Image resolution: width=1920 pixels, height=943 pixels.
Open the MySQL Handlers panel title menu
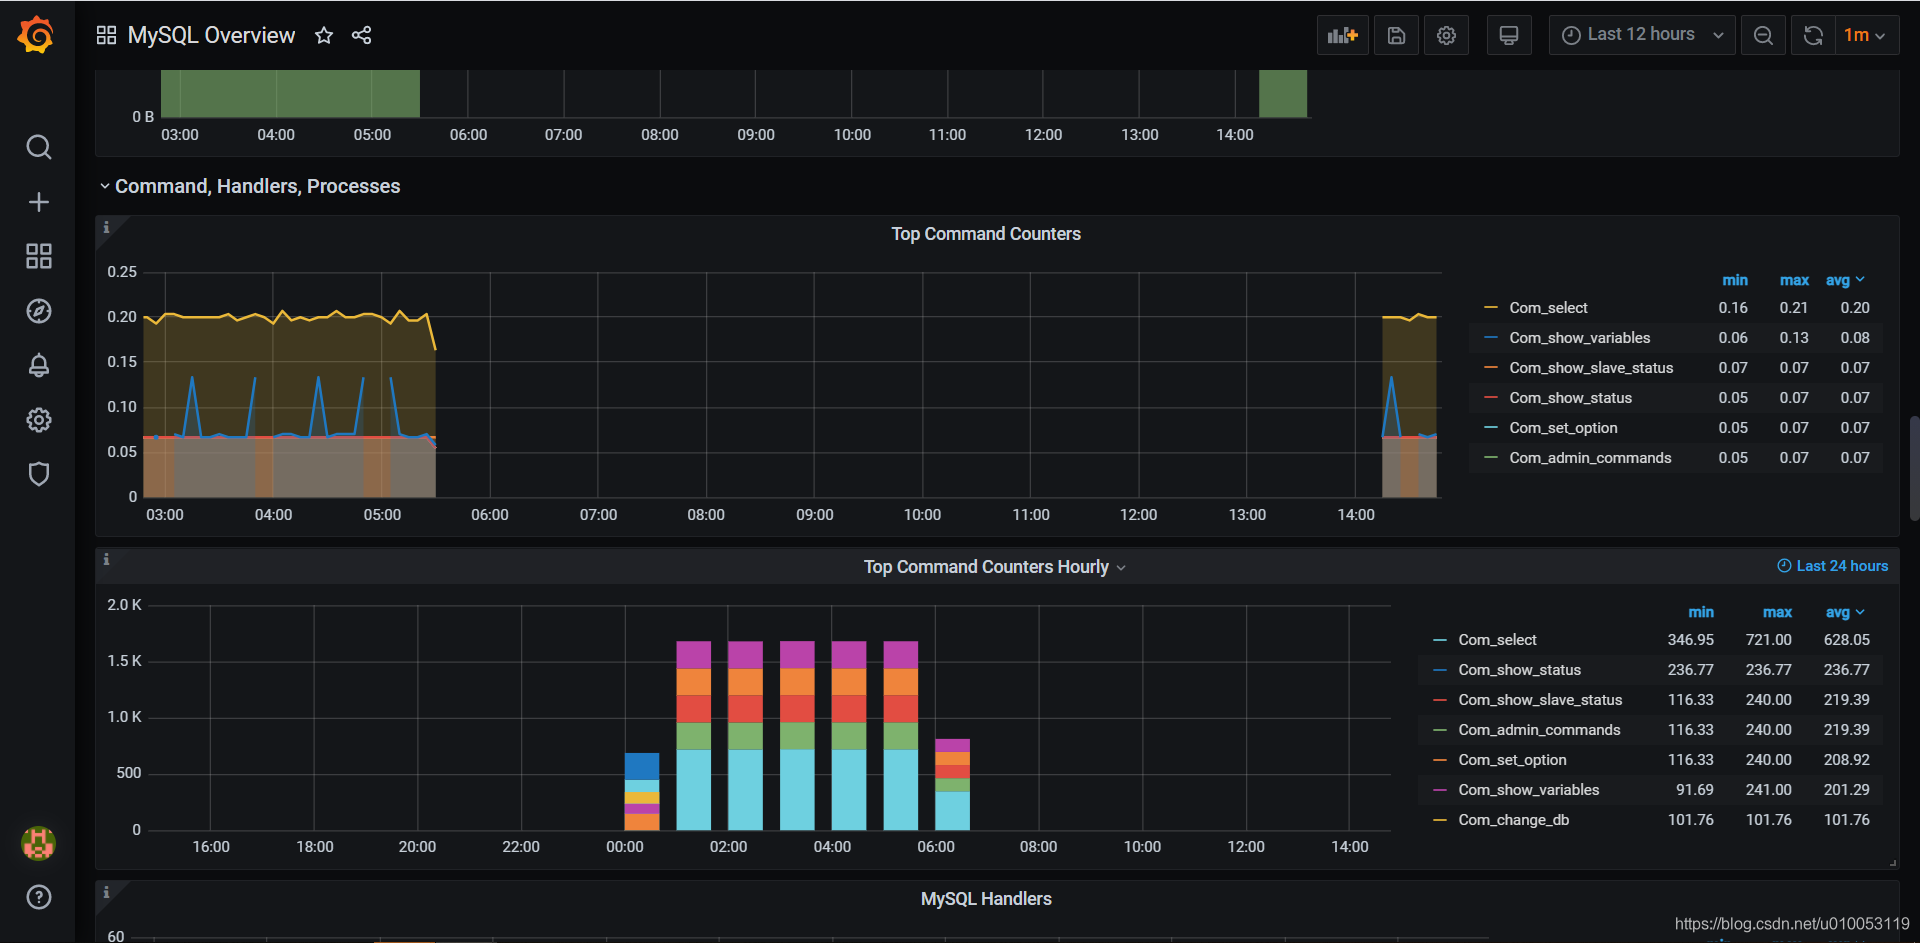click(x=986, y=899)
